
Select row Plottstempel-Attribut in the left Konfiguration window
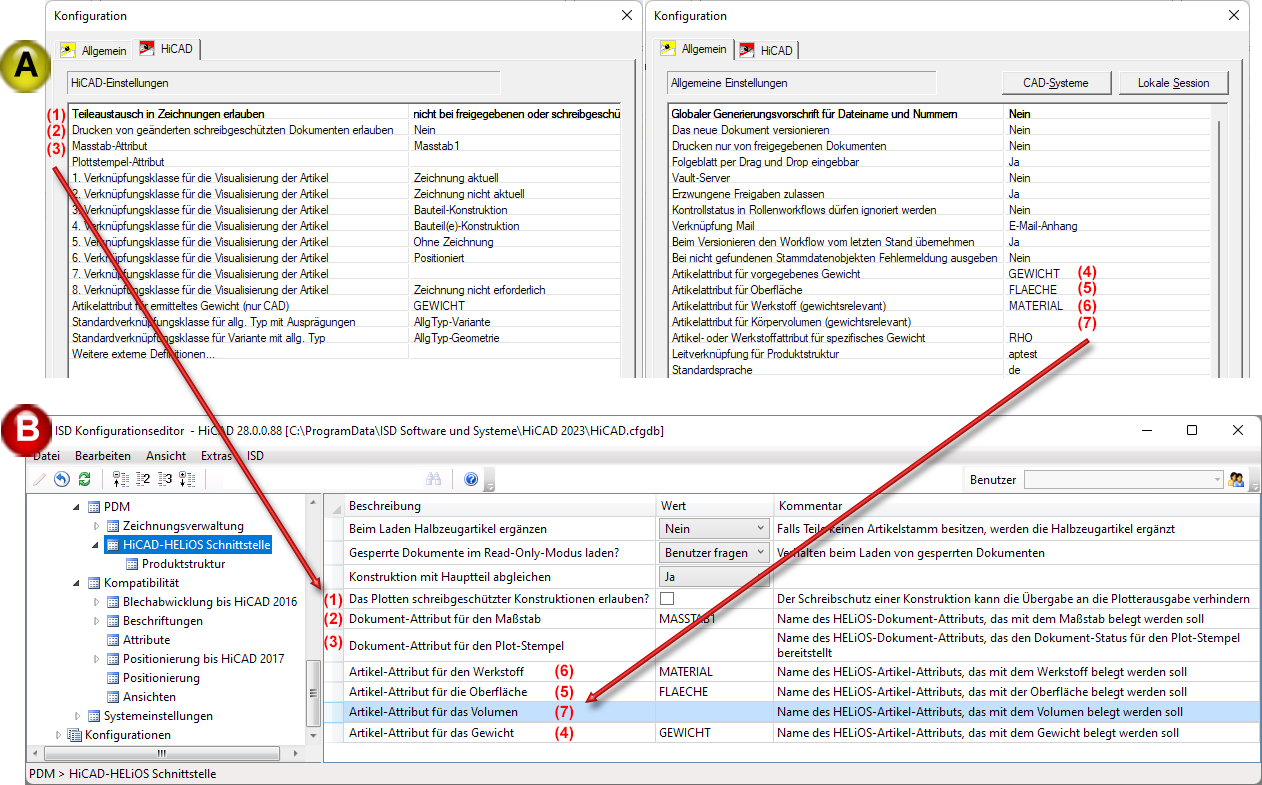coord(345,162)
